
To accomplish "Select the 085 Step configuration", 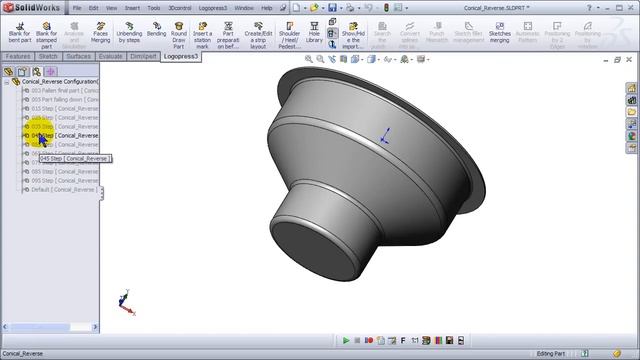I will coord(61,171).
